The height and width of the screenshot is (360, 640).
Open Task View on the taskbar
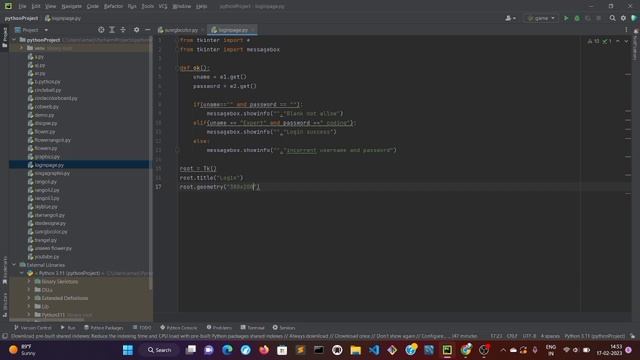pos(191,350)
